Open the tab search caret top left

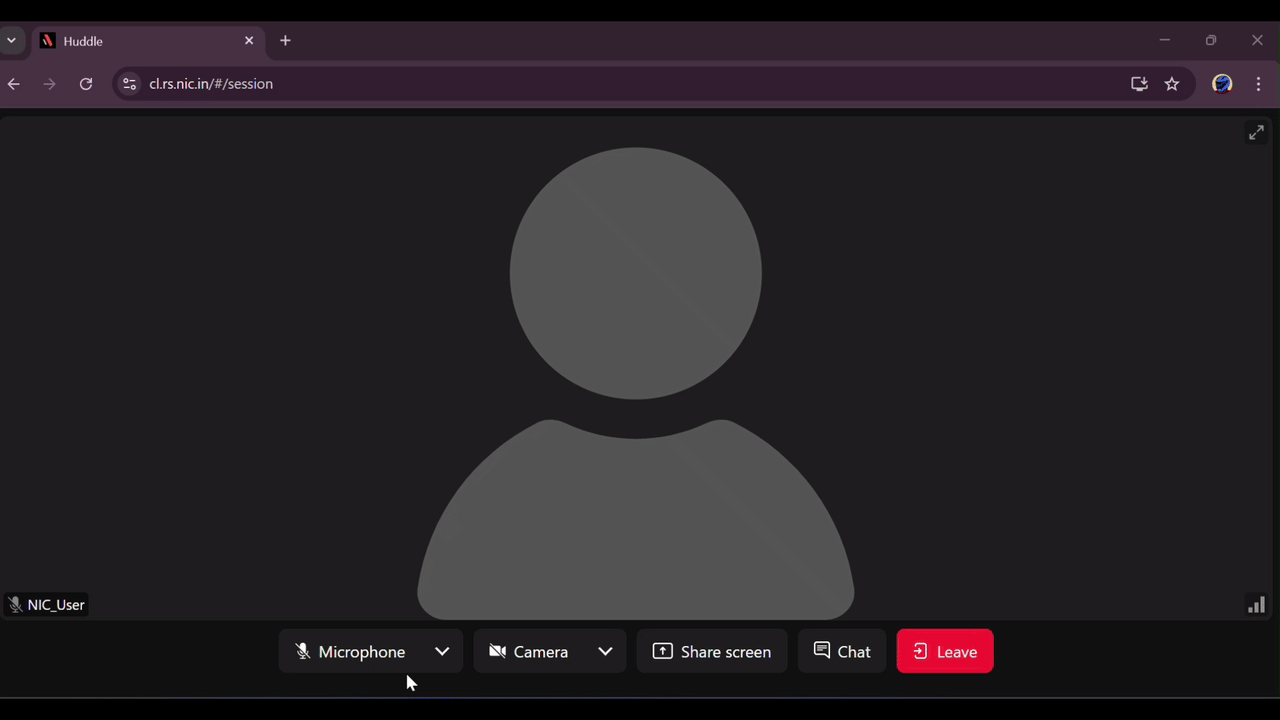coord(11,40)
